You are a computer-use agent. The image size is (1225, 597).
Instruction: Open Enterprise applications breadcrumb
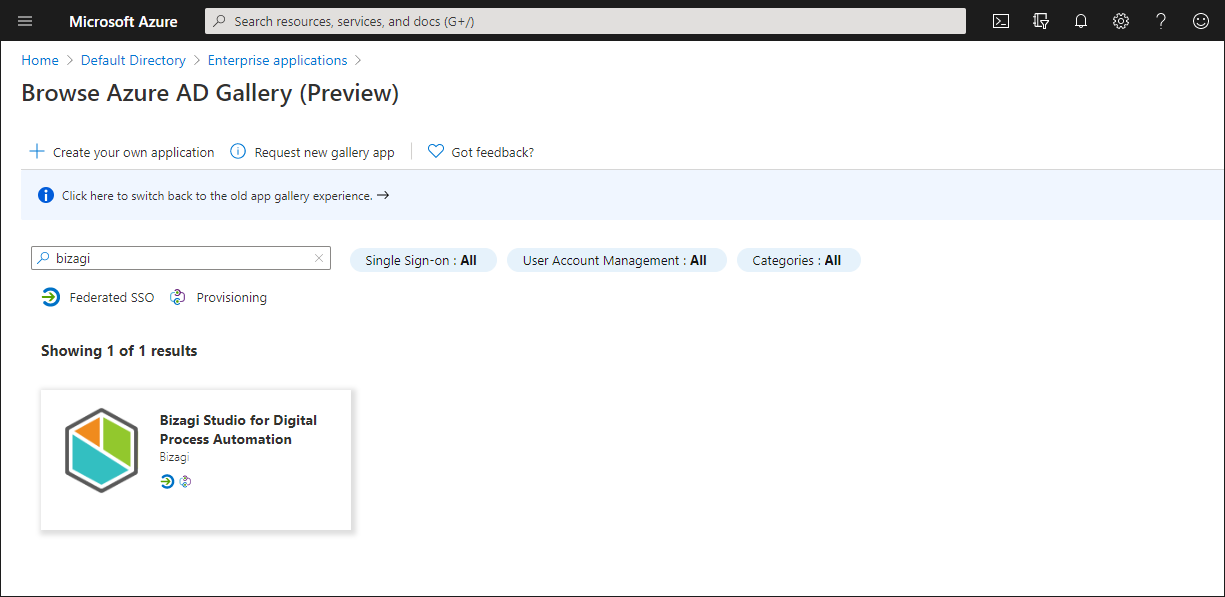[x=278, y=60]
